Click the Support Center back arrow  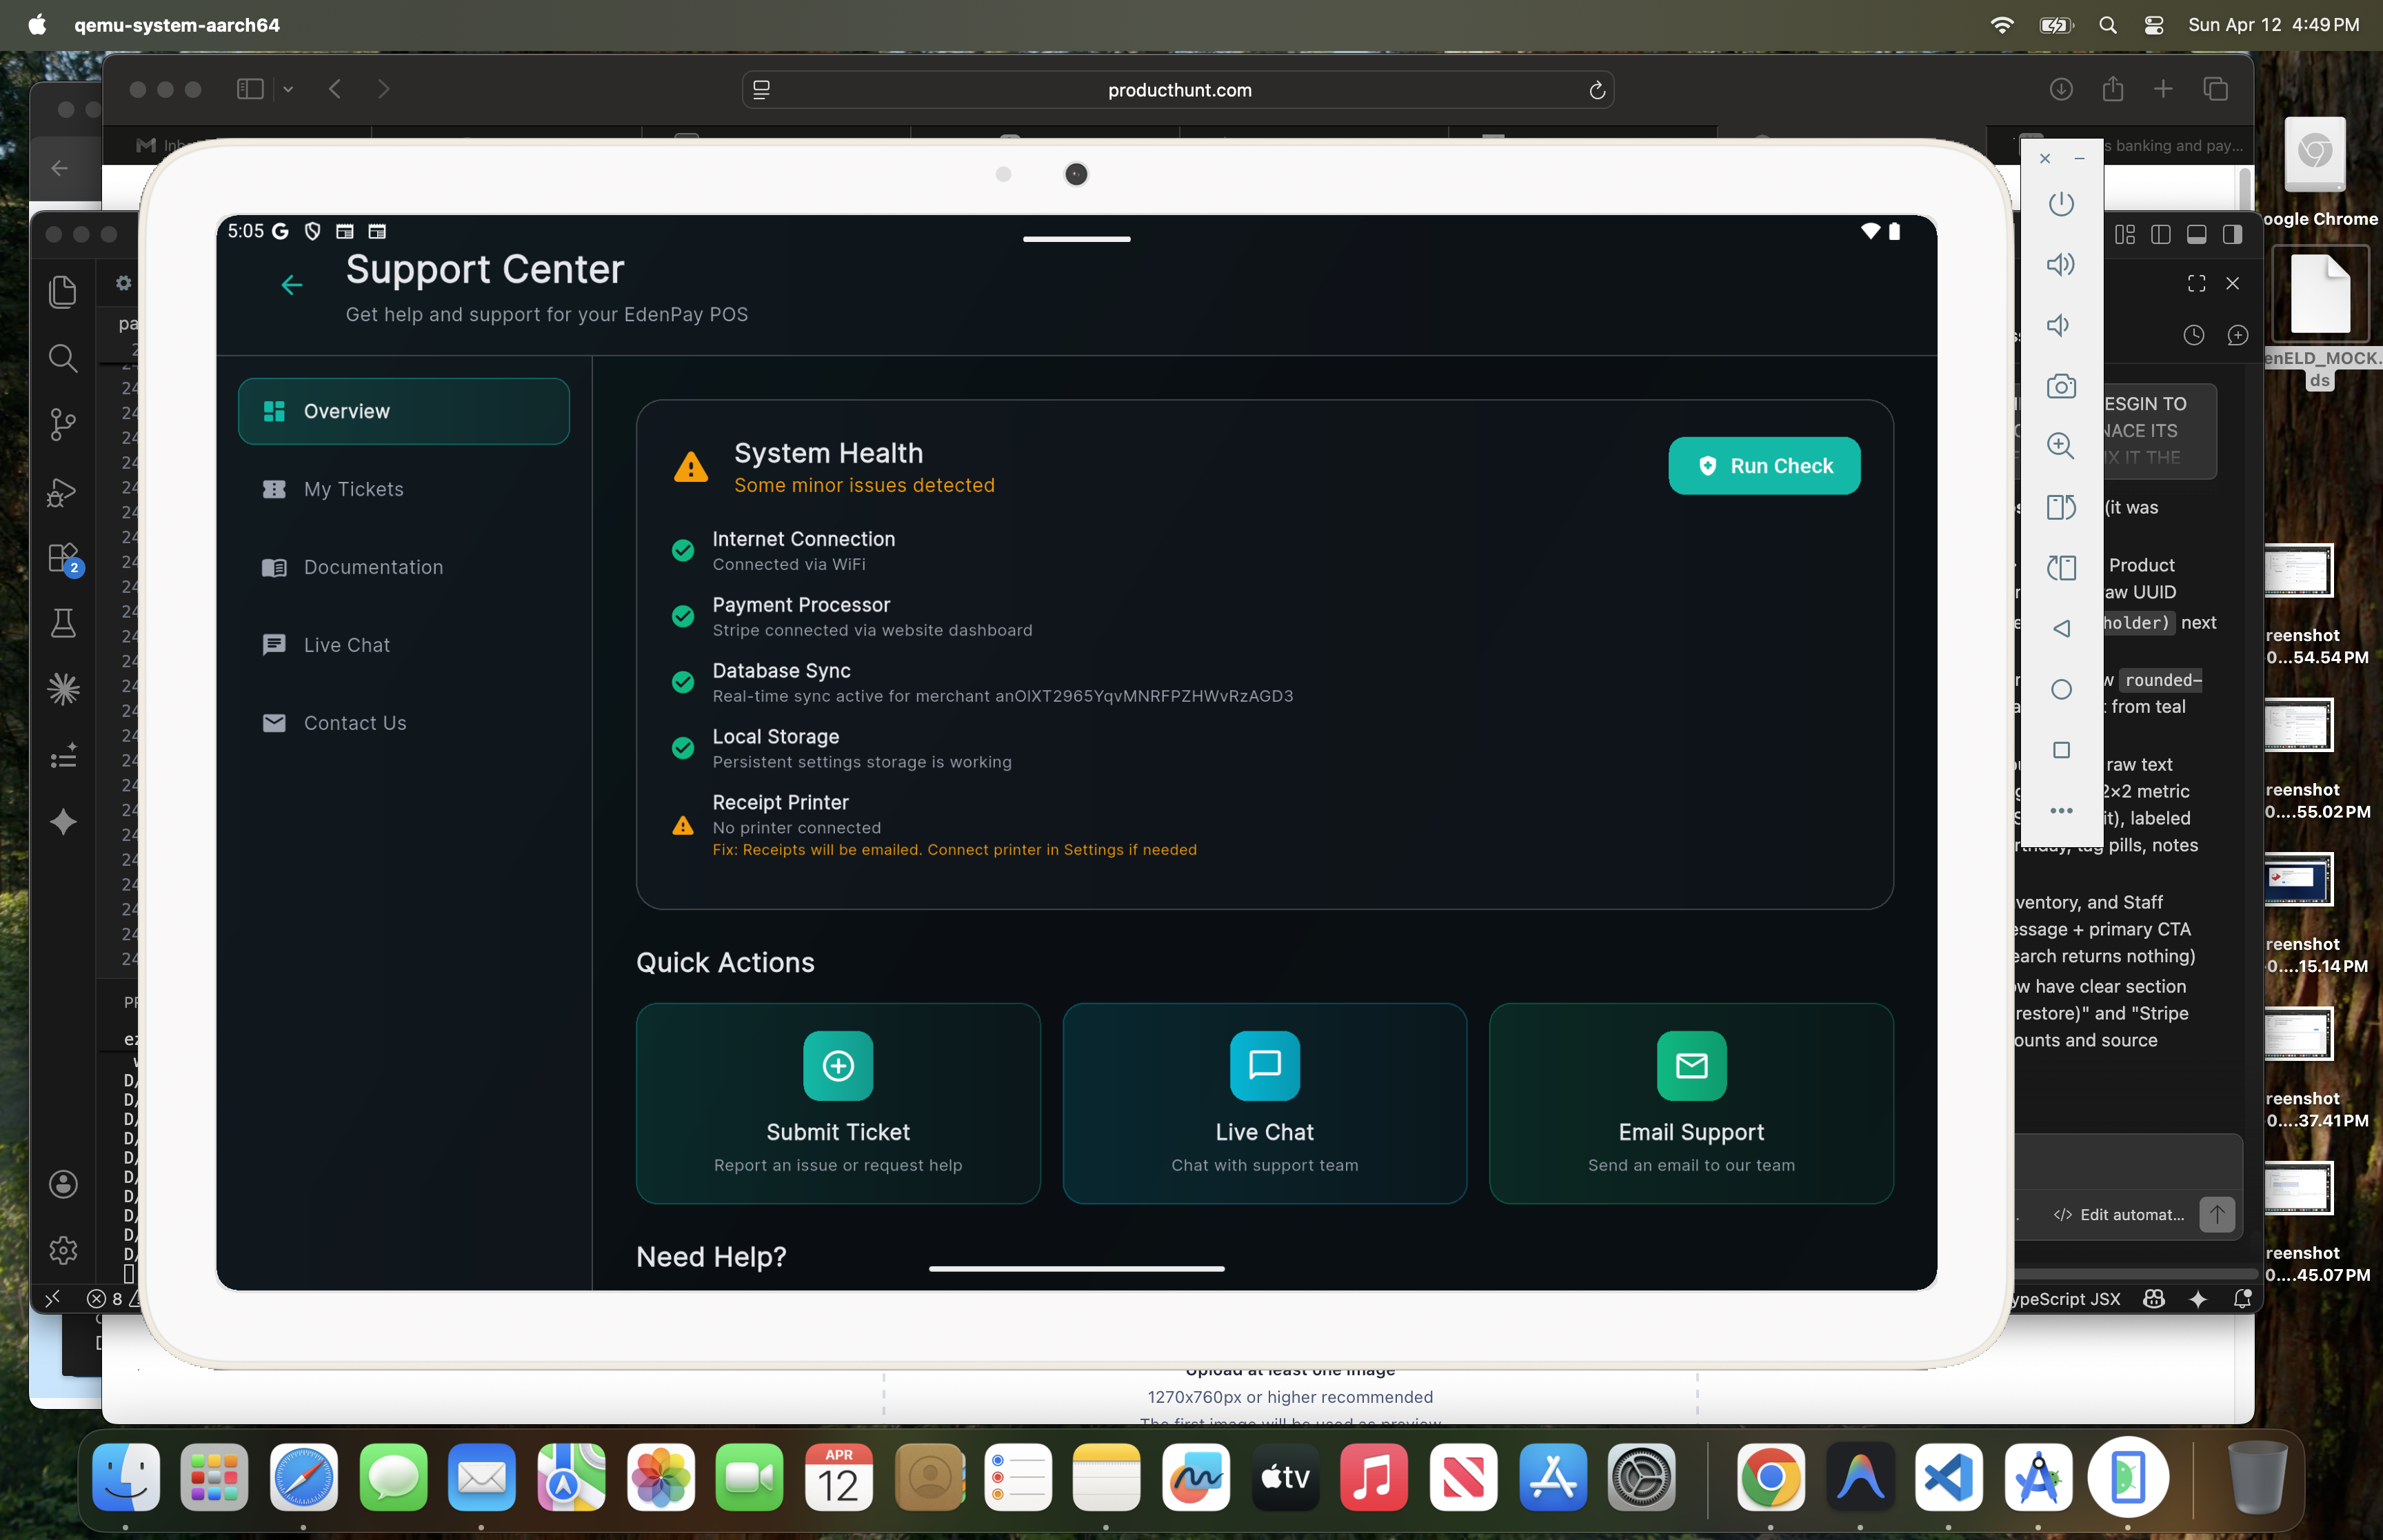tap(291, 286)
